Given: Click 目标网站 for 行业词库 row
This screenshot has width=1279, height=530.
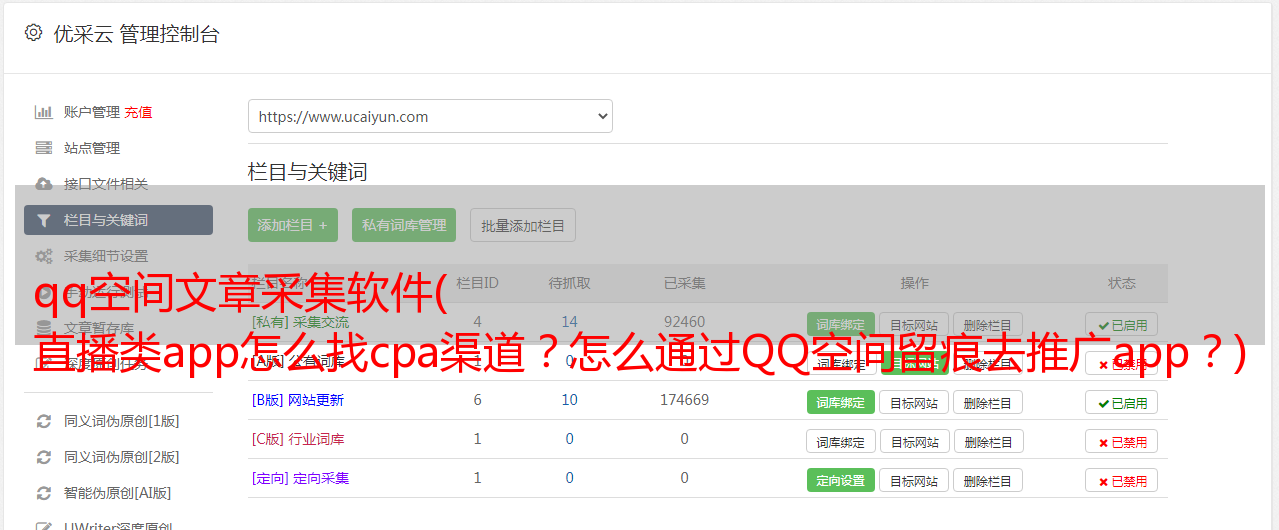Looking at the screenshot, I should click(914, 441).
